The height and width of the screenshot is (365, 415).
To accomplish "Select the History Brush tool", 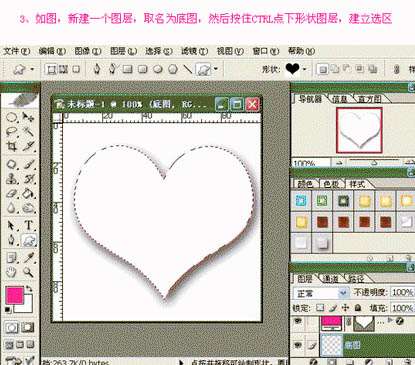I will click(x=29, y=179).
